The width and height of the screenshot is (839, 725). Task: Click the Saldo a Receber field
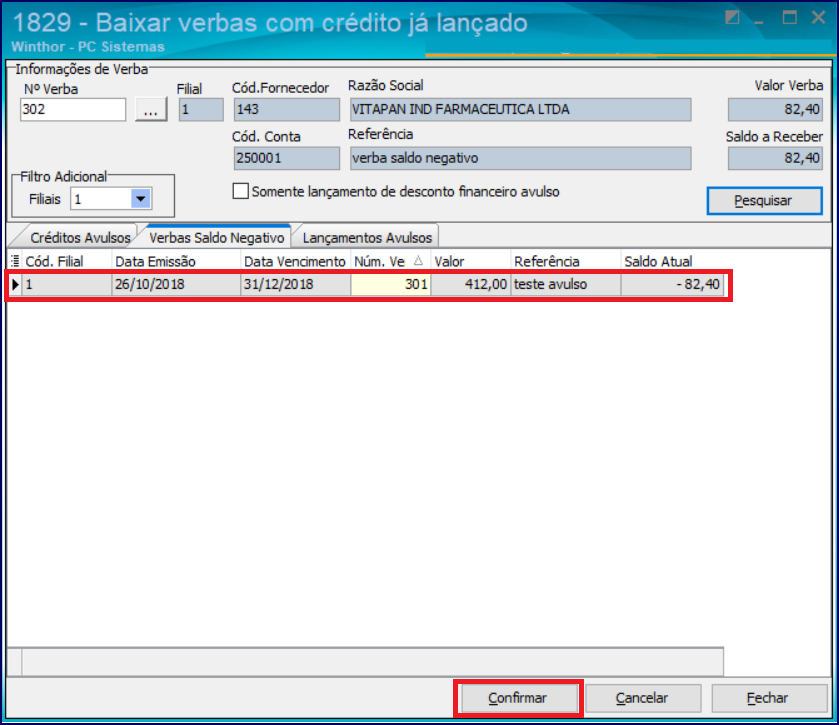pos(775,158)
